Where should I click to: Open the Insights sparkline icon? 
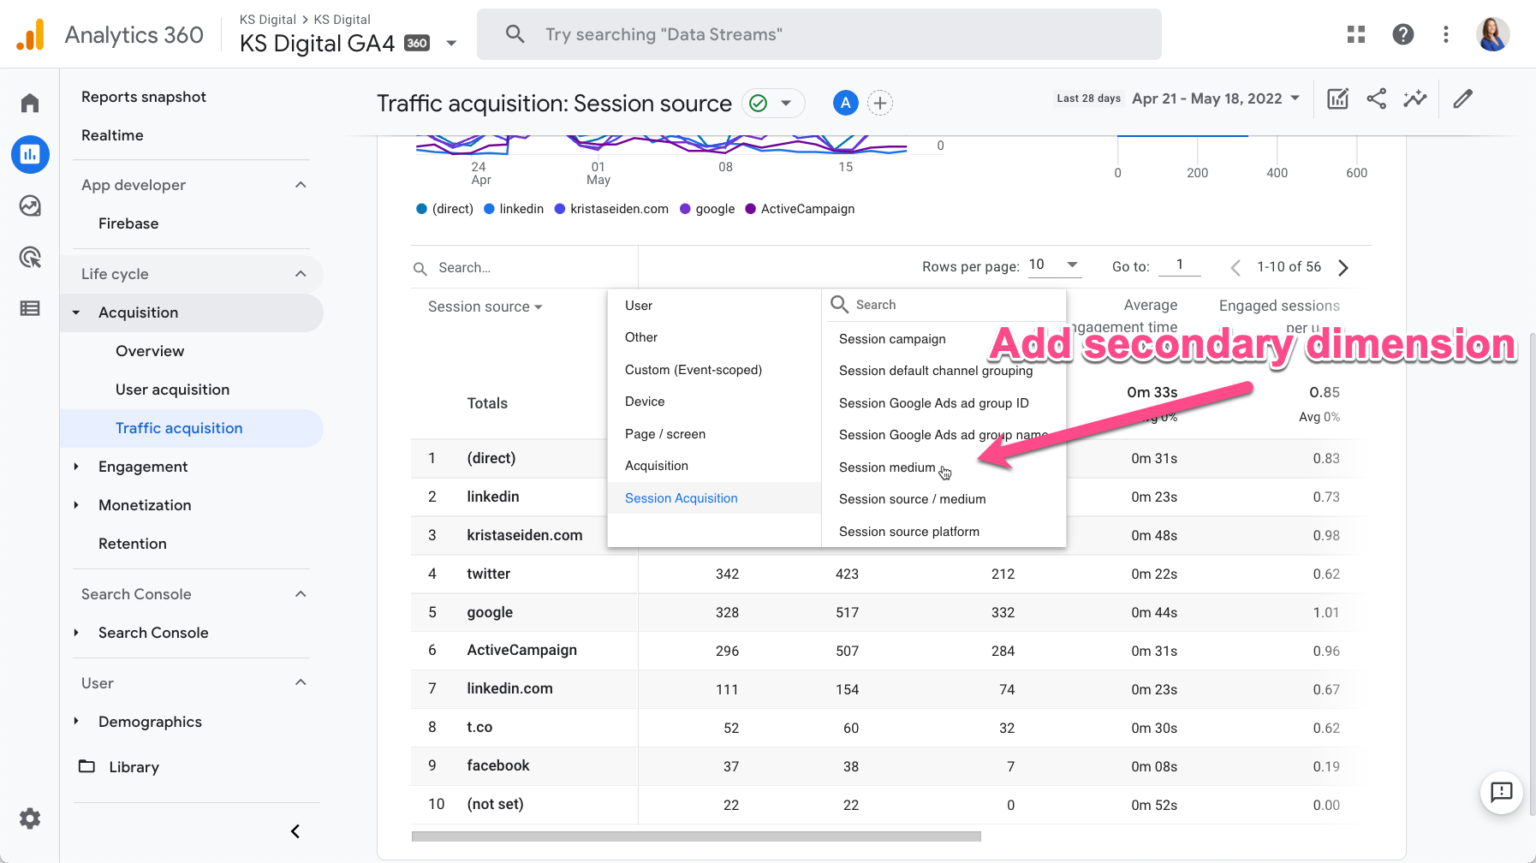tap(1414, 99)
